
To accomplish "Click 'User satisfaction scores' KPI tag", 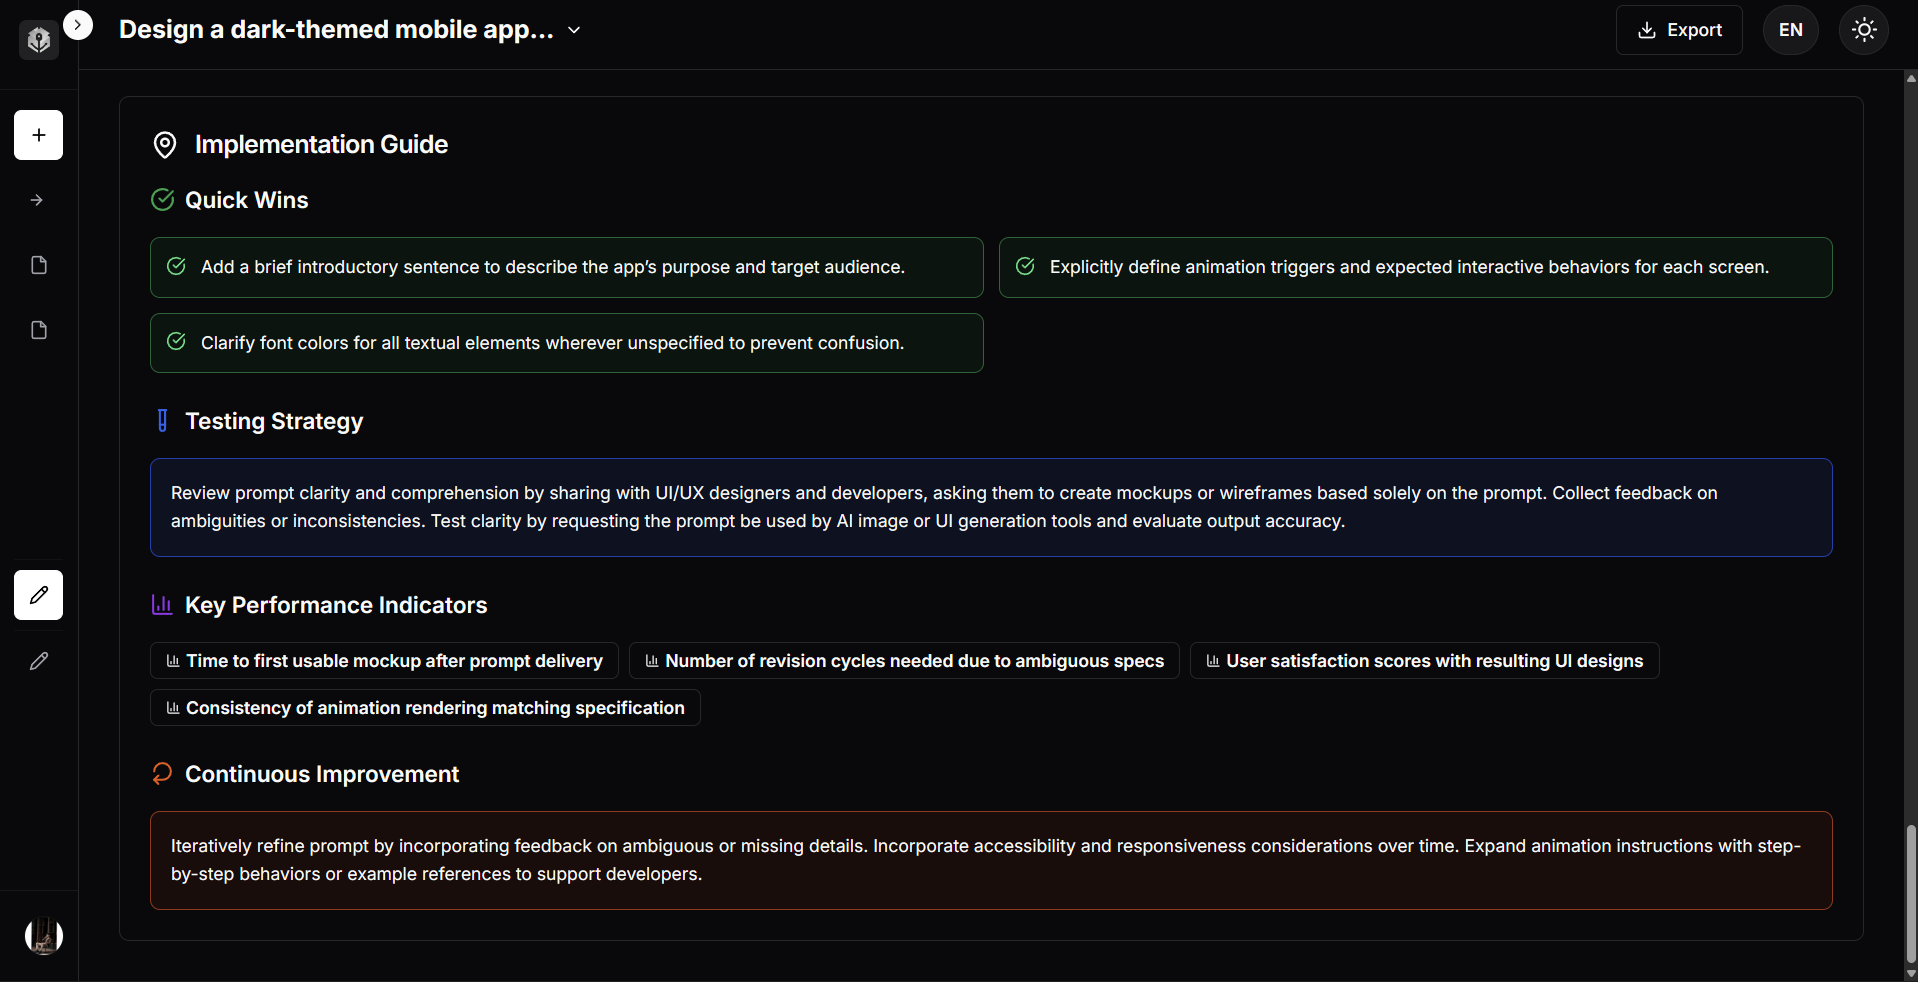I will [1424, 661].
